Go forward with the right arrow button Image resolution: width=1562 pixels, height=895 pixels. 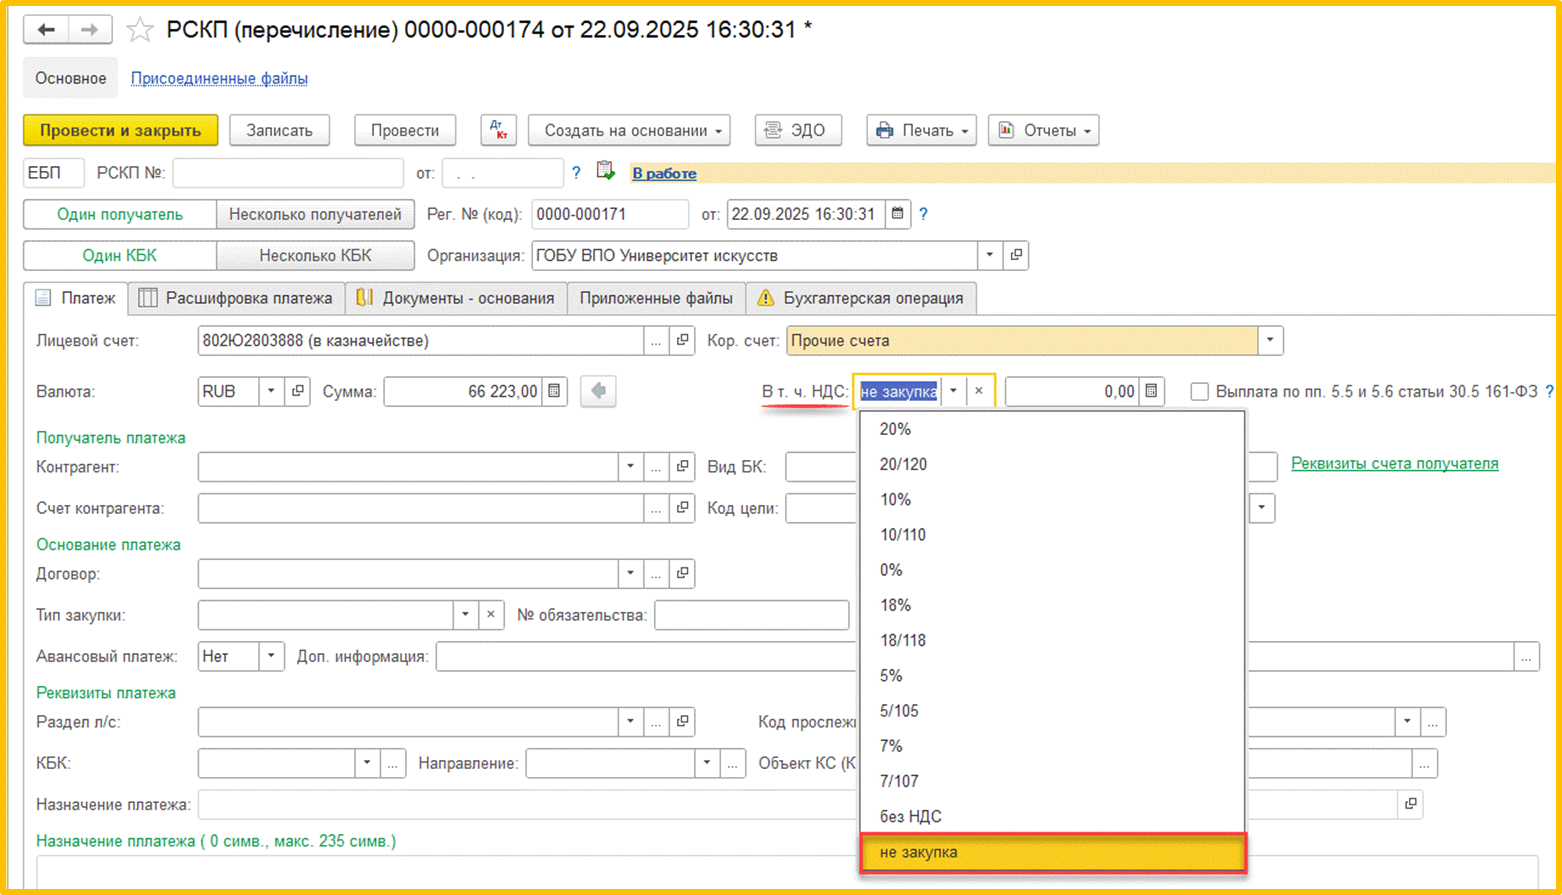click(x=89, y=30)
